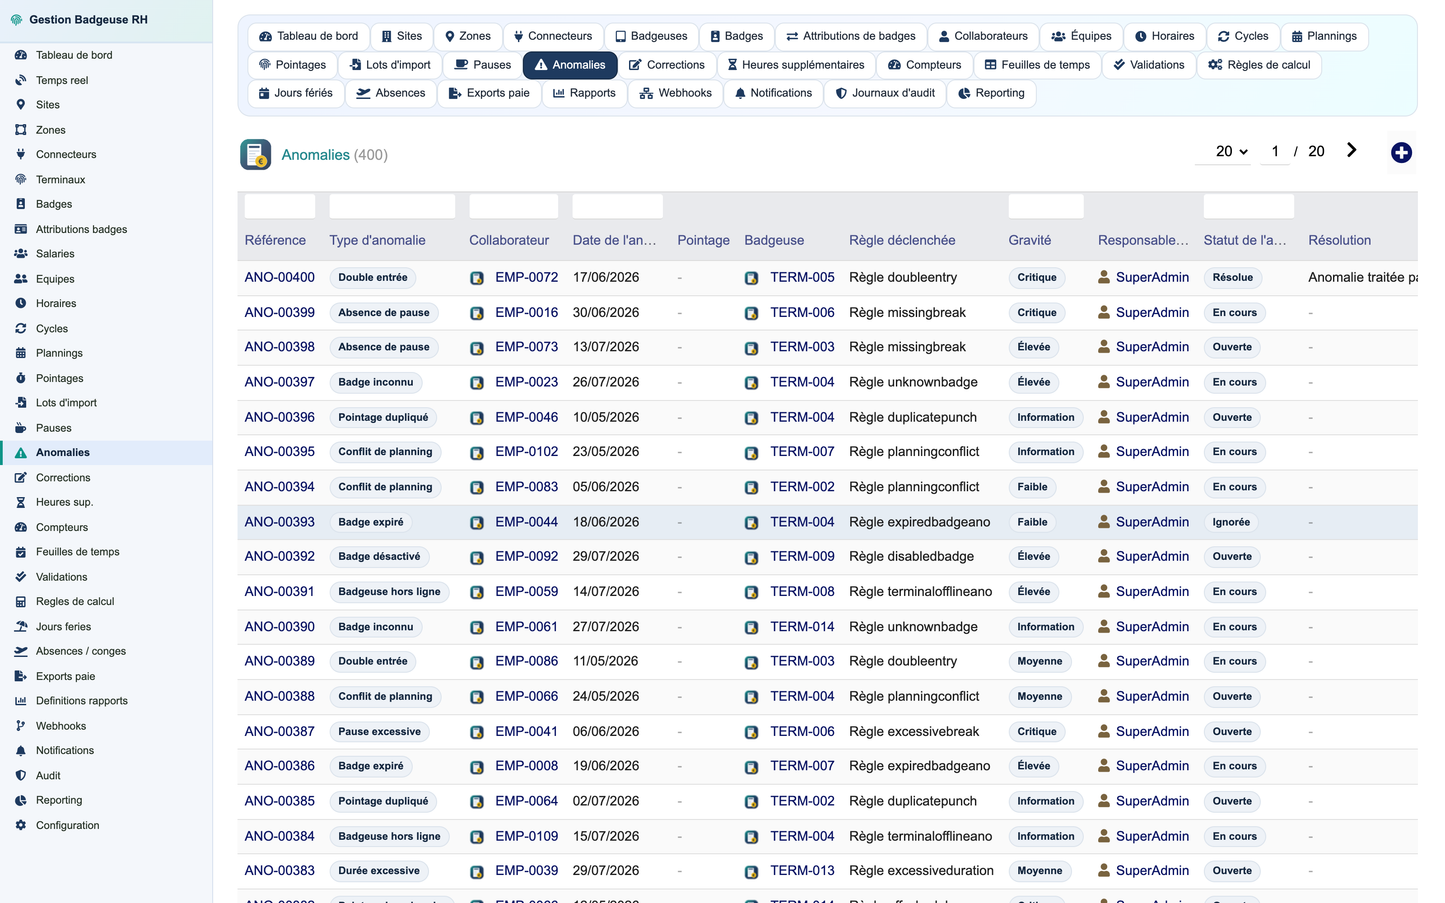Open terminal TERM-013 link

pos(802,871)
